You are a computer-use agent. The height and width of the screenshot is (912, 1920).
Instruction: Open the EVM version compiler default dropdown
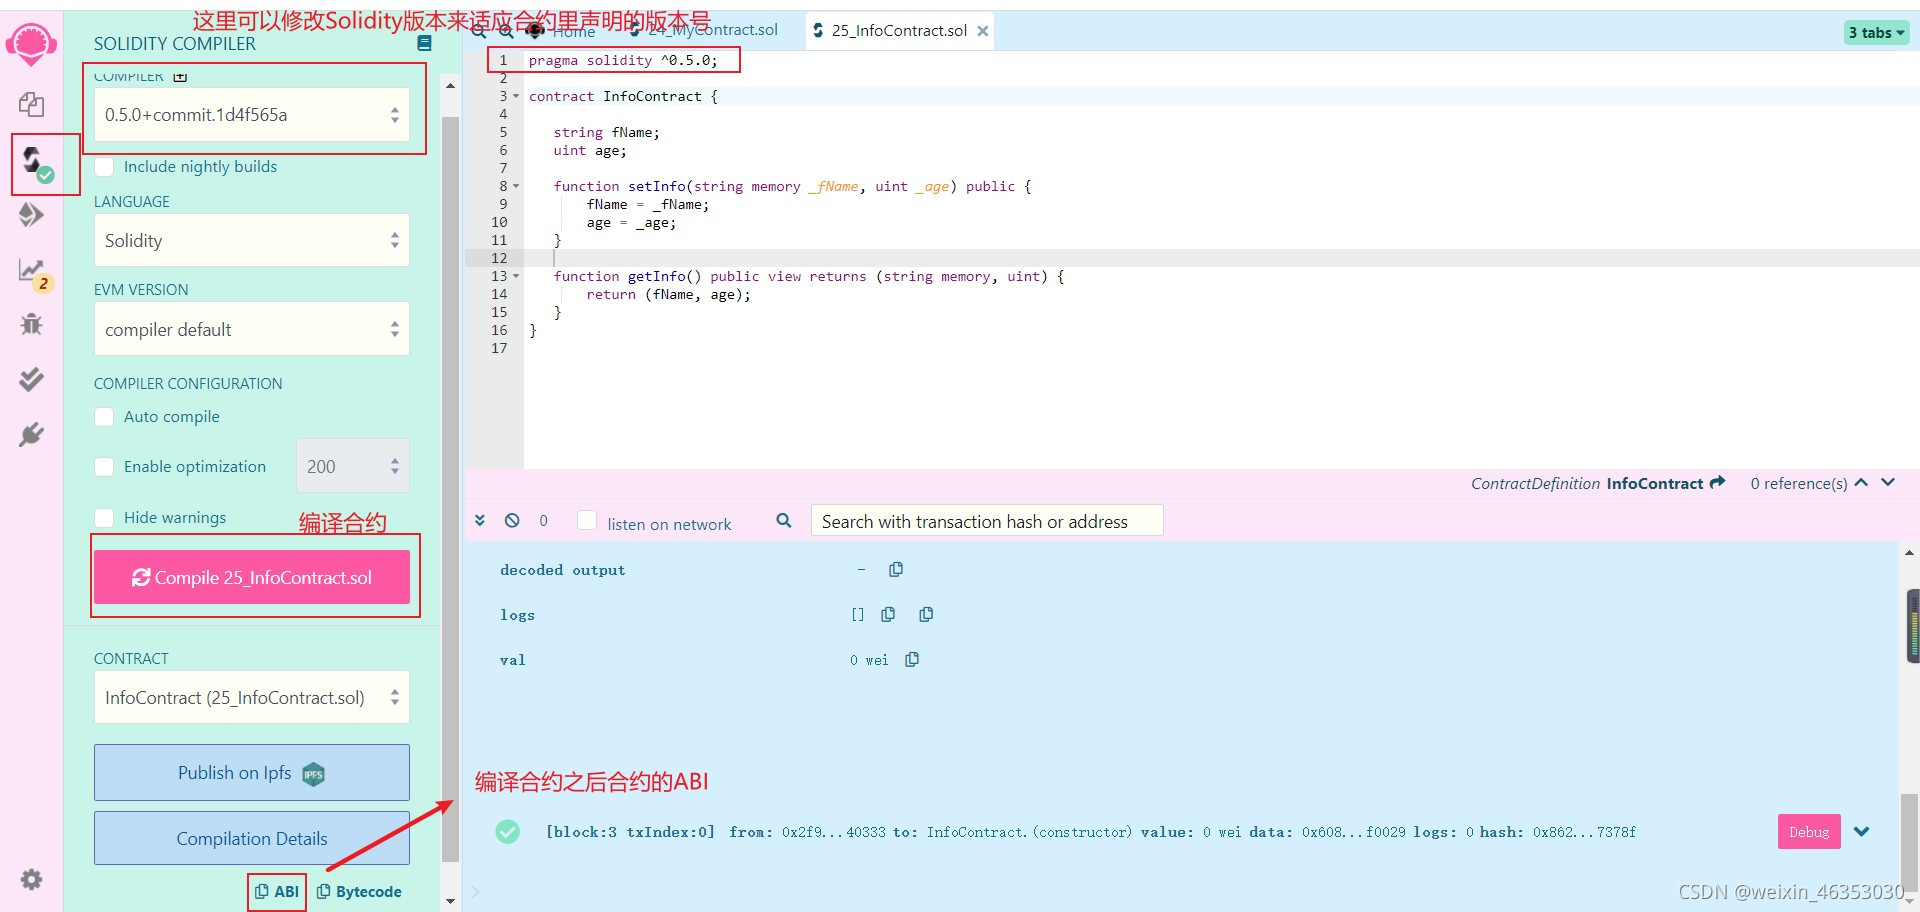point(252,329)
